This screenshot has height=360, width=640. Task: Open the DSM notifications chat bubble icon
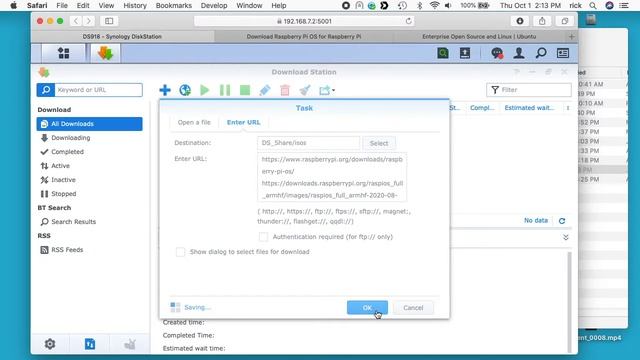pos(497,53)
